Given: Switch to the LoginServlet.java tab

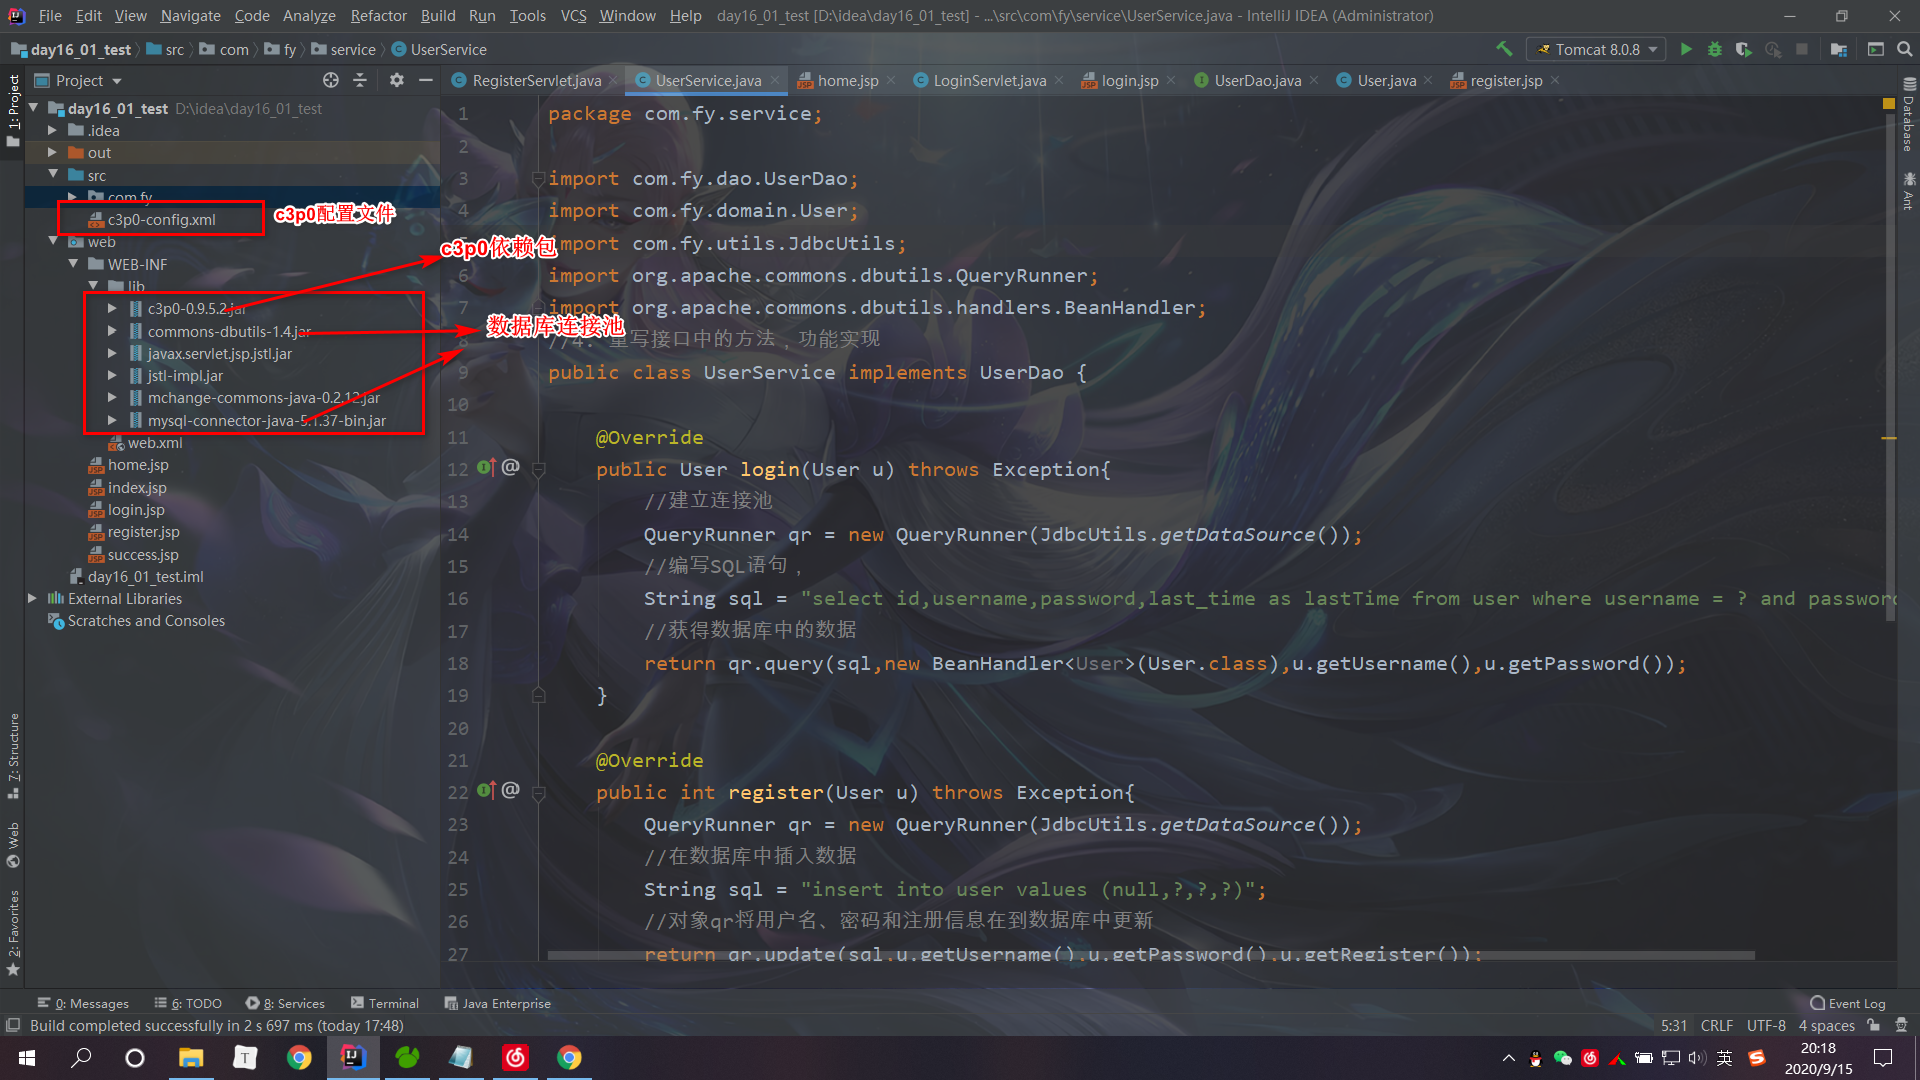Looking at the screenshot, I should [988, 80].
